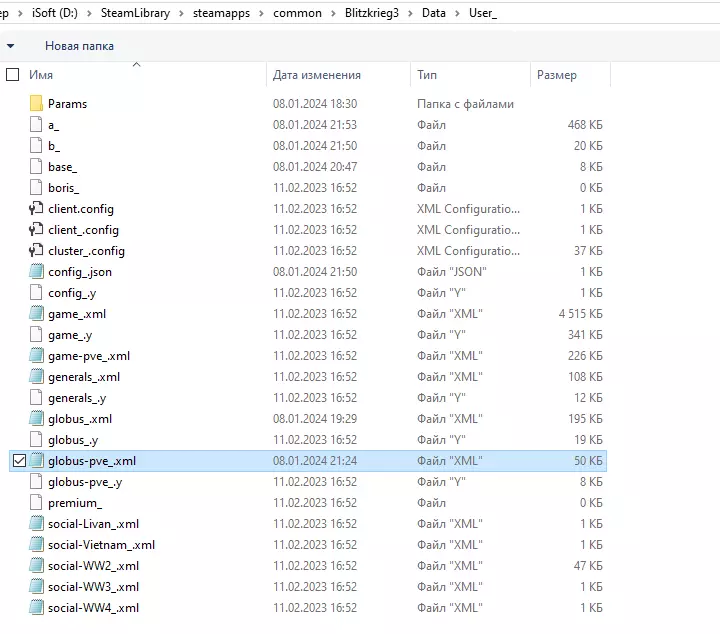Click the 47 КБ size cell
720x634 pixels.
coord(588,566)
